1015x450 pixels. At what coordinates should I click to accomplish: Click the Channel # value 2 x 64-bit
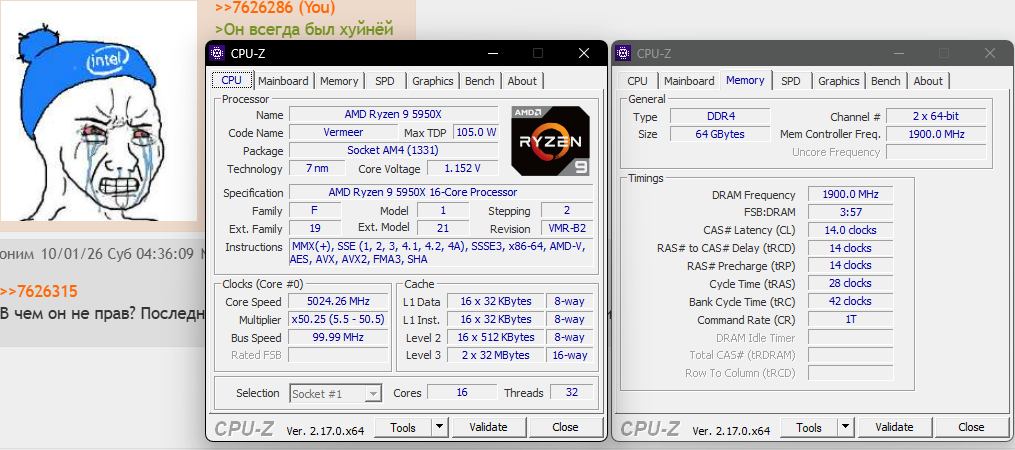pos(936,117)
